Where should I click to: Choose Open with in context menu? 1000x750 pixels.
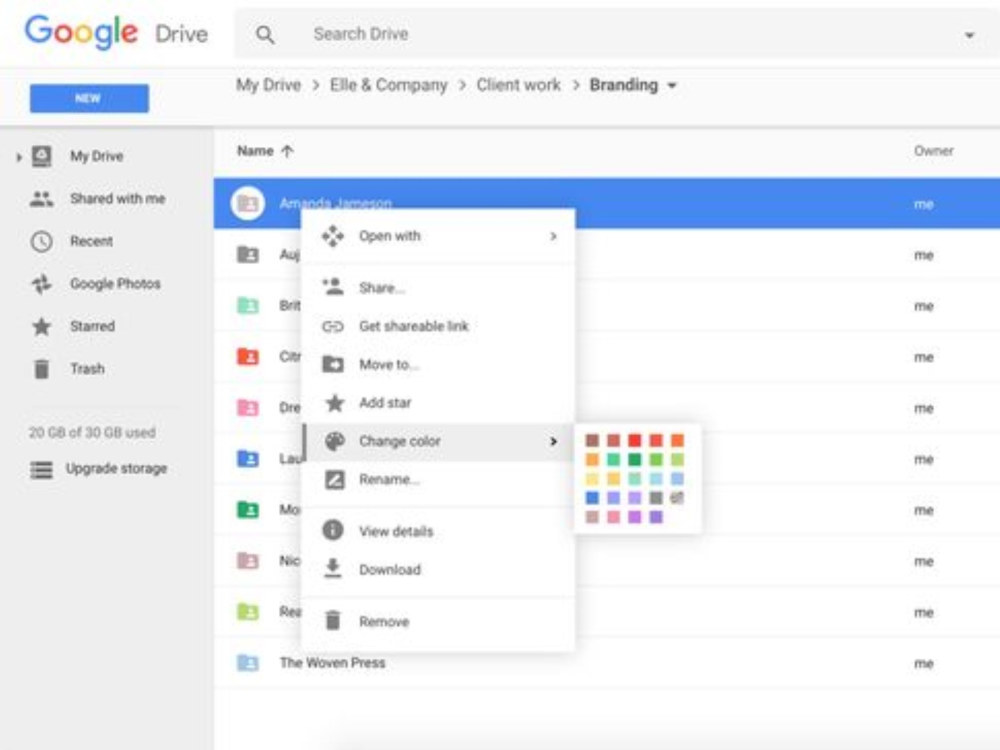point(438,236)
